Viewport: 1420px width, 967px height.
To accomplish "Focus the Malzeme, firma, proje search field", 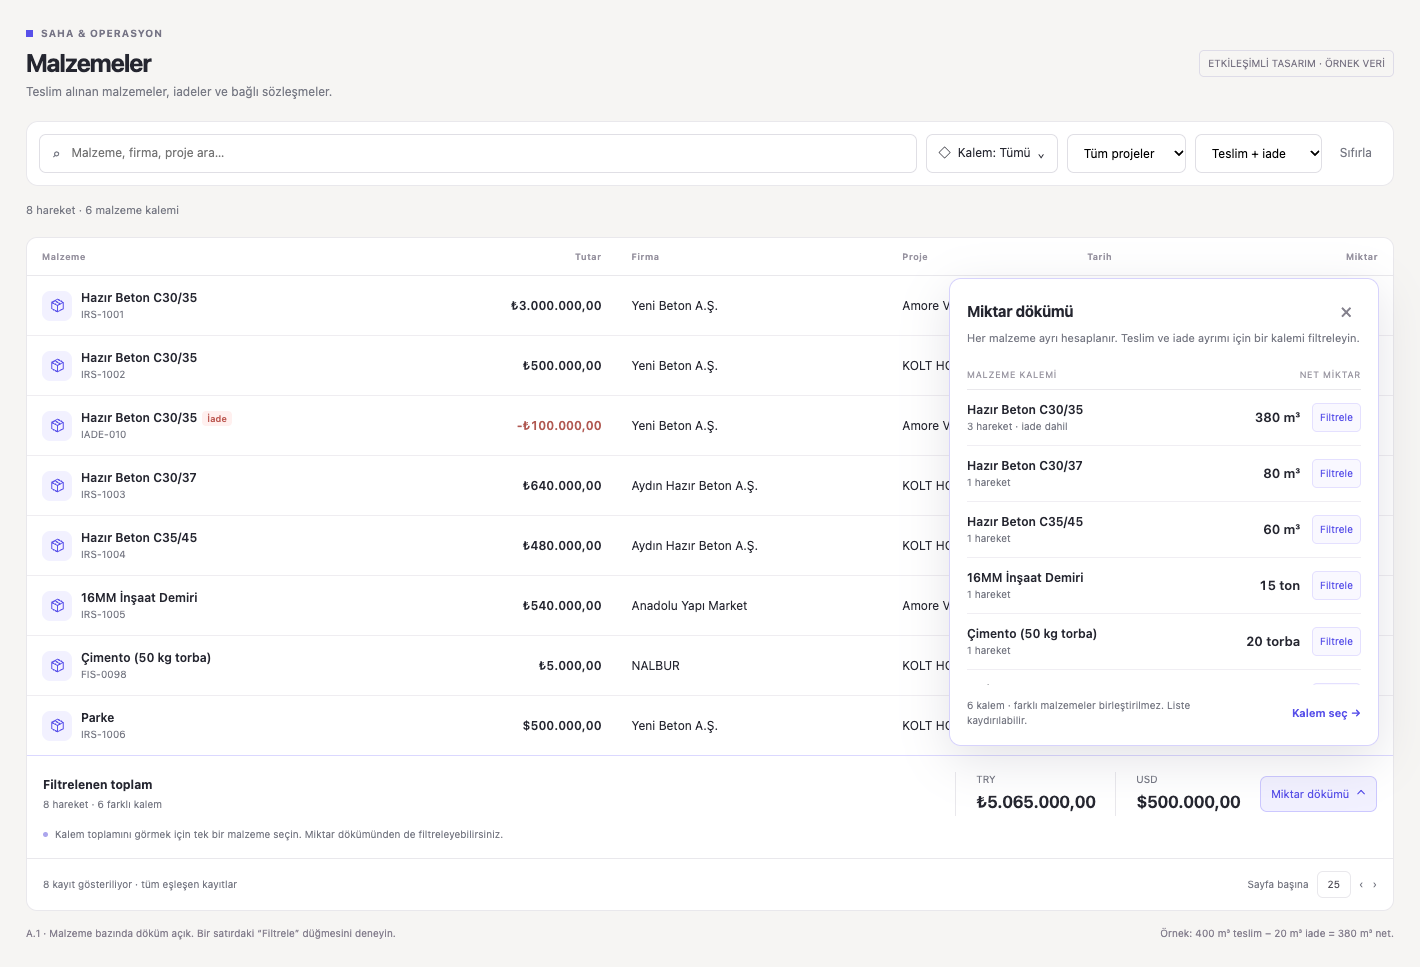I will (478, 154).
